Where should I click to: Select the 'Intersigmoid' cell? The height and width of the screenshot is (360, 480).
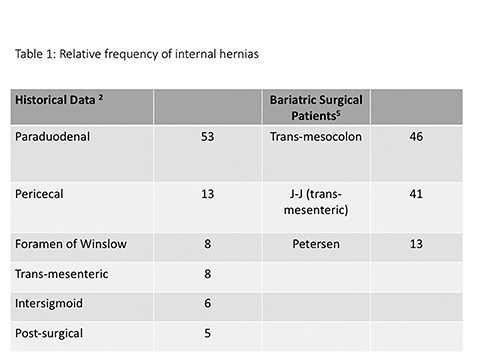pyautogui.click(x=82, y=307)
